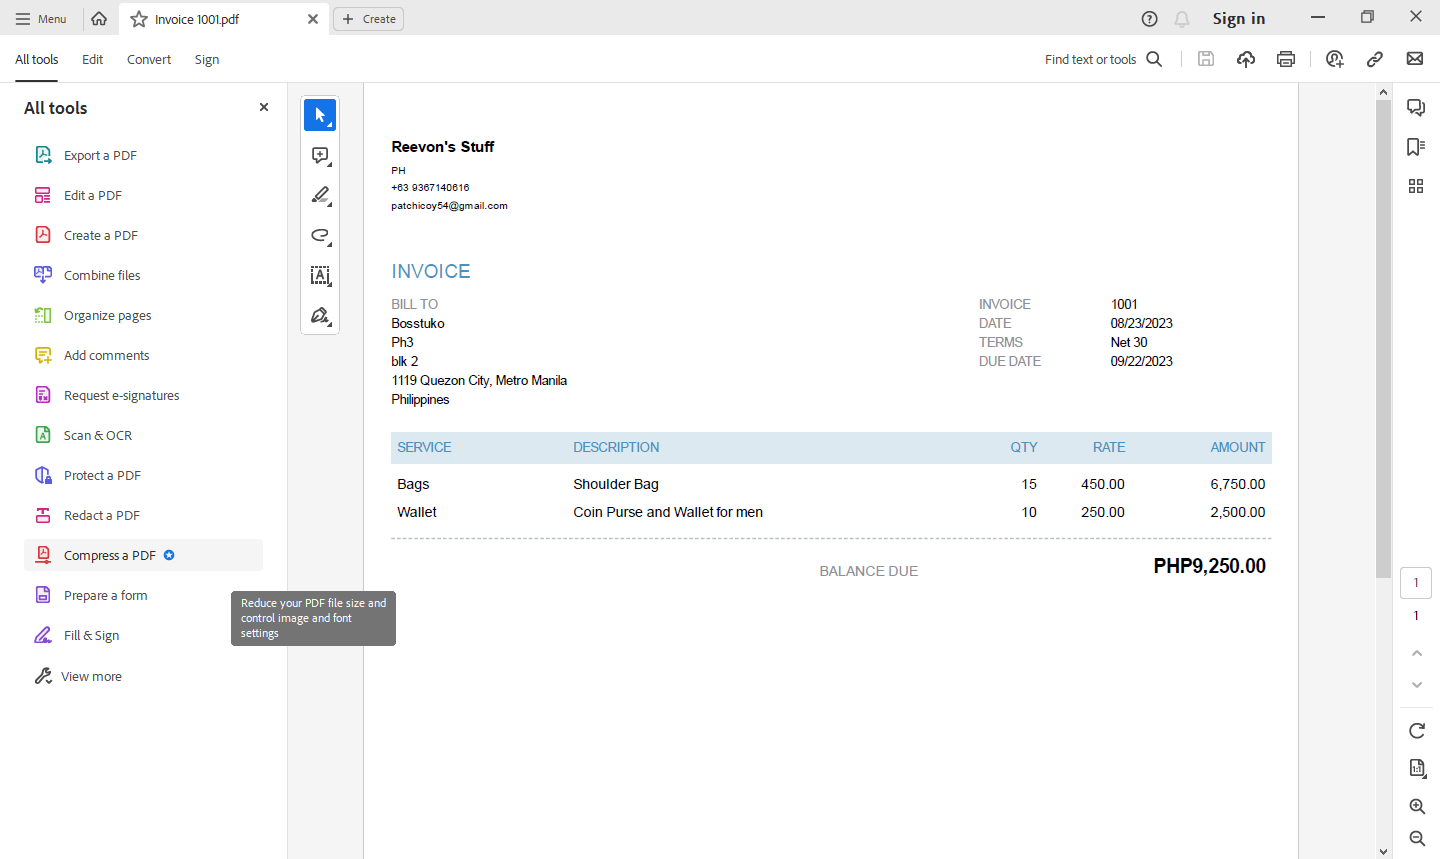Image resolution: width=1440 pixels, height=859 pixels.
Task: Open the Edit tab
Action: tap(92, 60)
